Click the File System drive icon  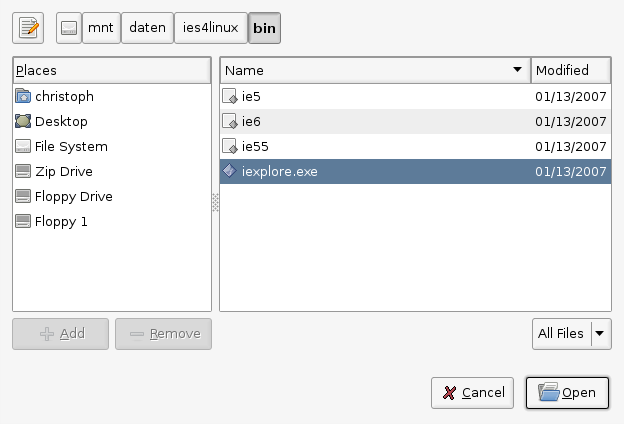pyautogui.click(x=23, y=146)
